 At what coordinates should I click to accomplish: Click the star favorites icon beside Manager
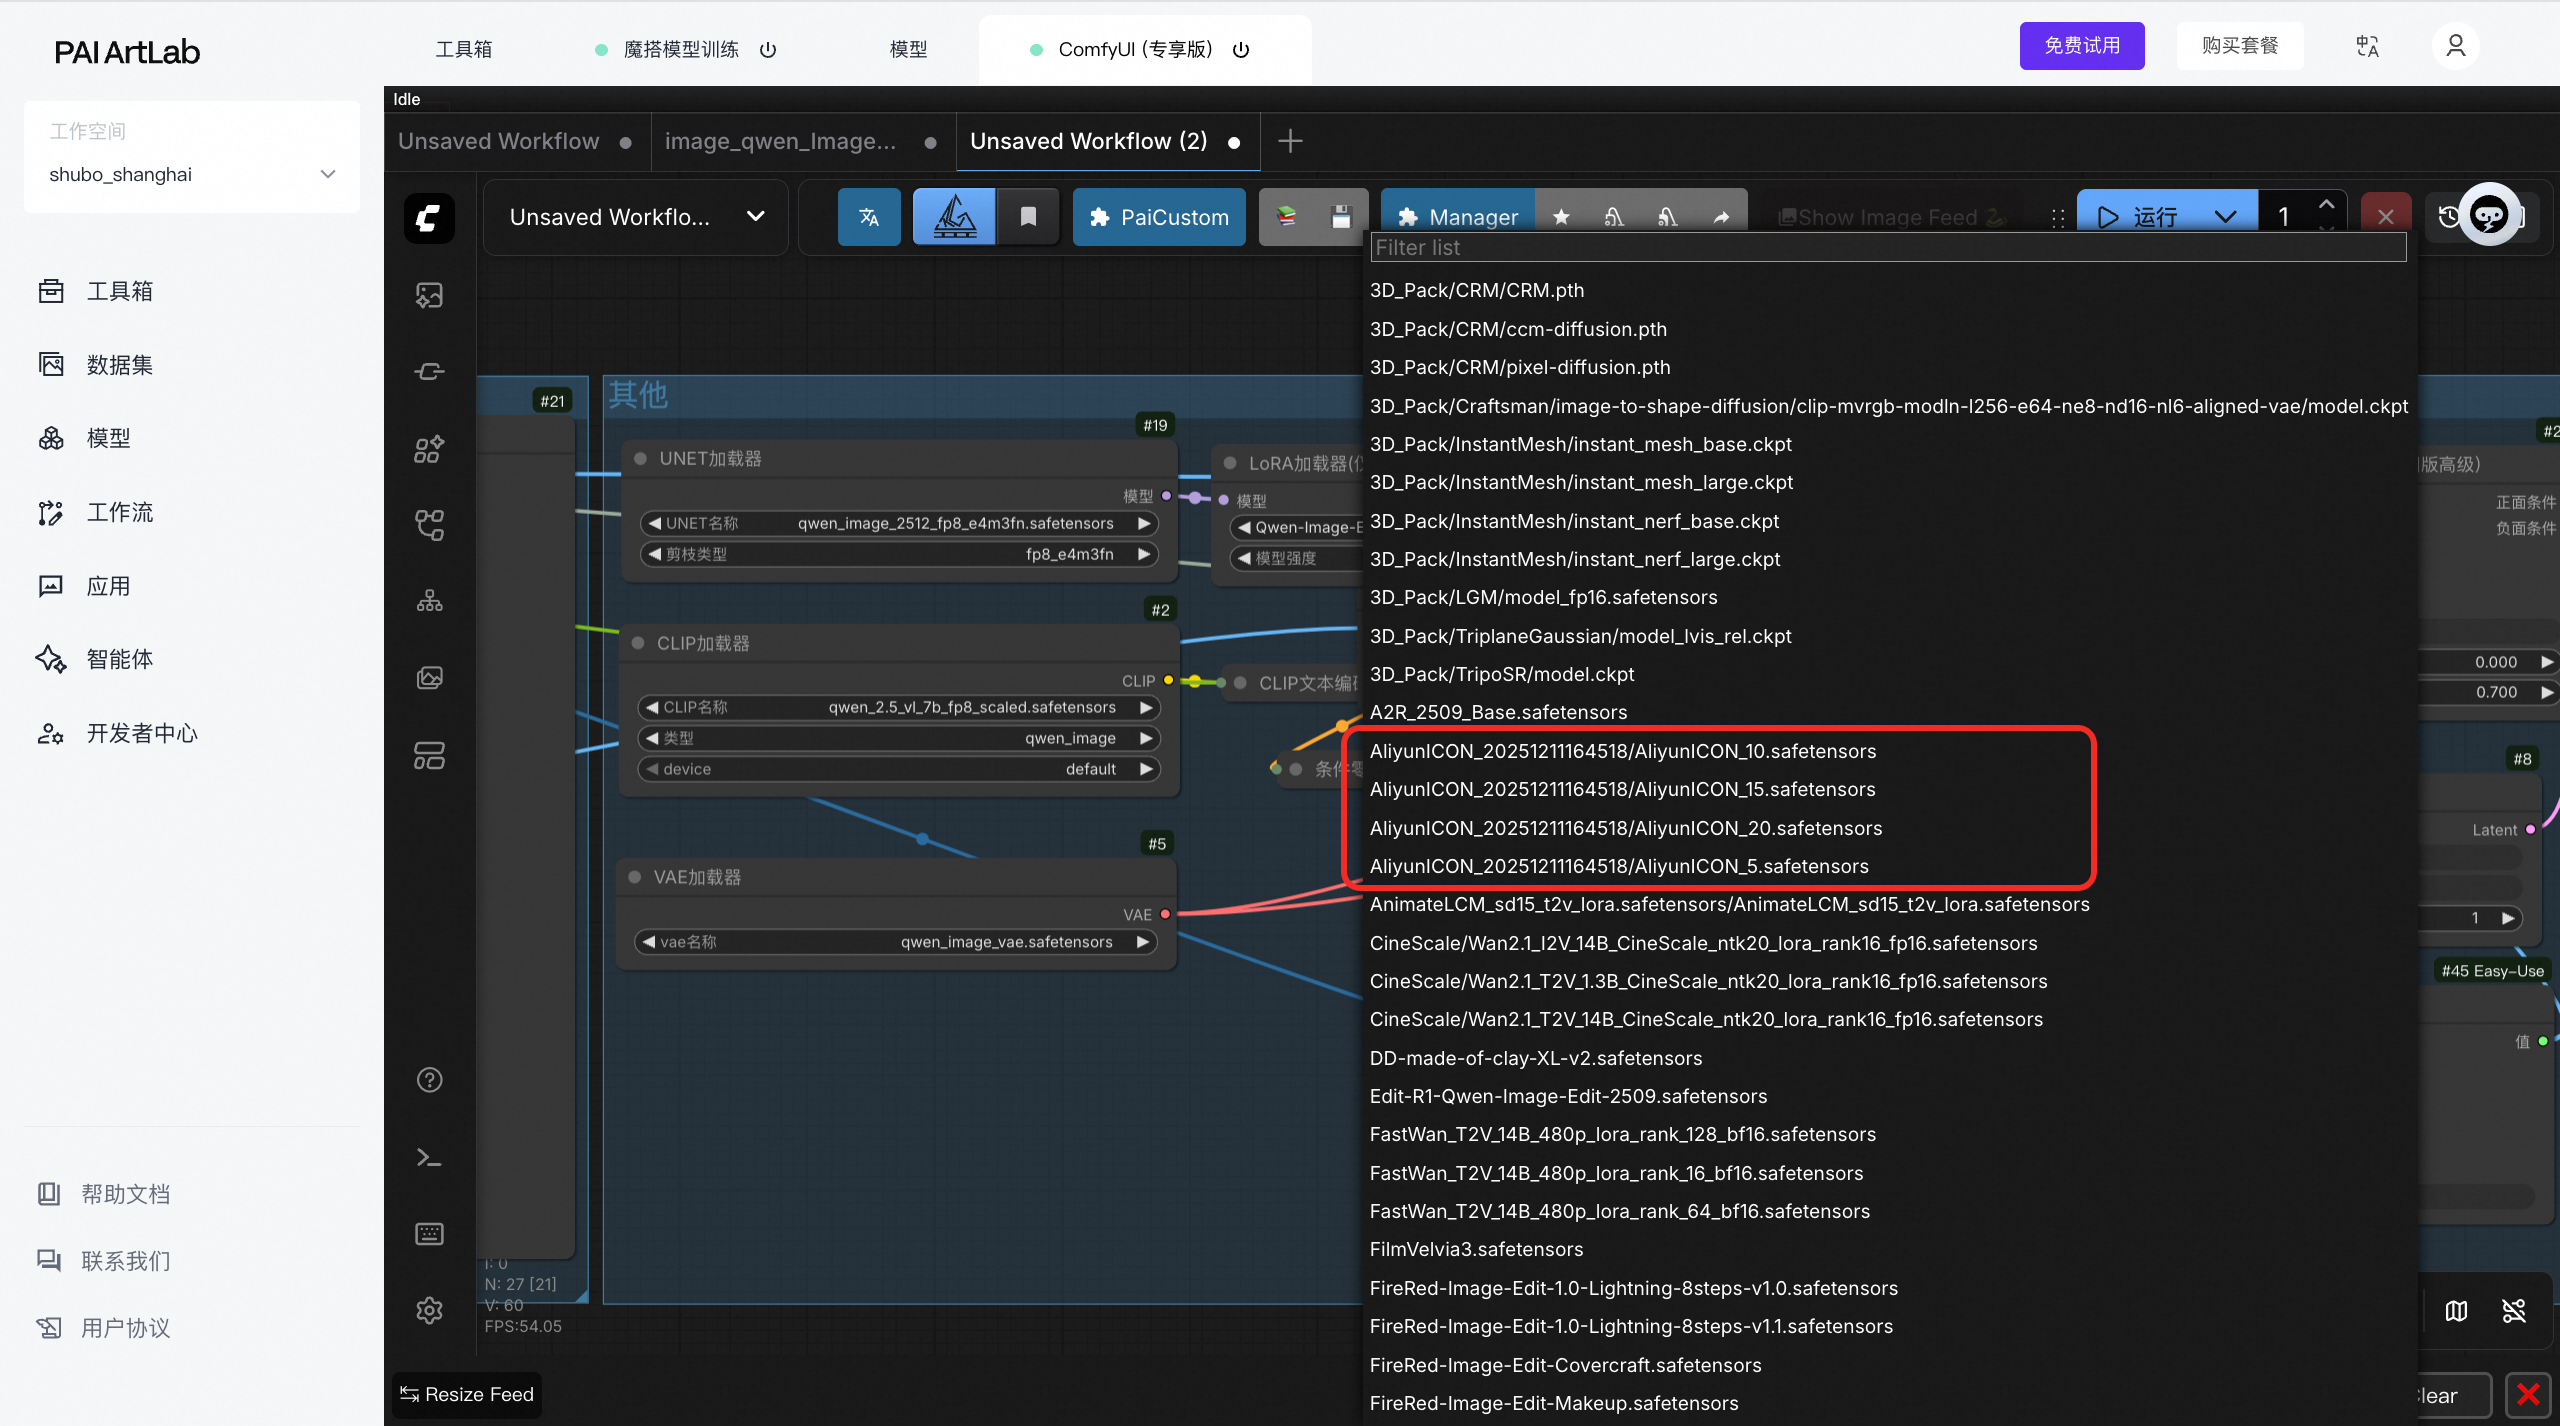tap(1561, 217)
